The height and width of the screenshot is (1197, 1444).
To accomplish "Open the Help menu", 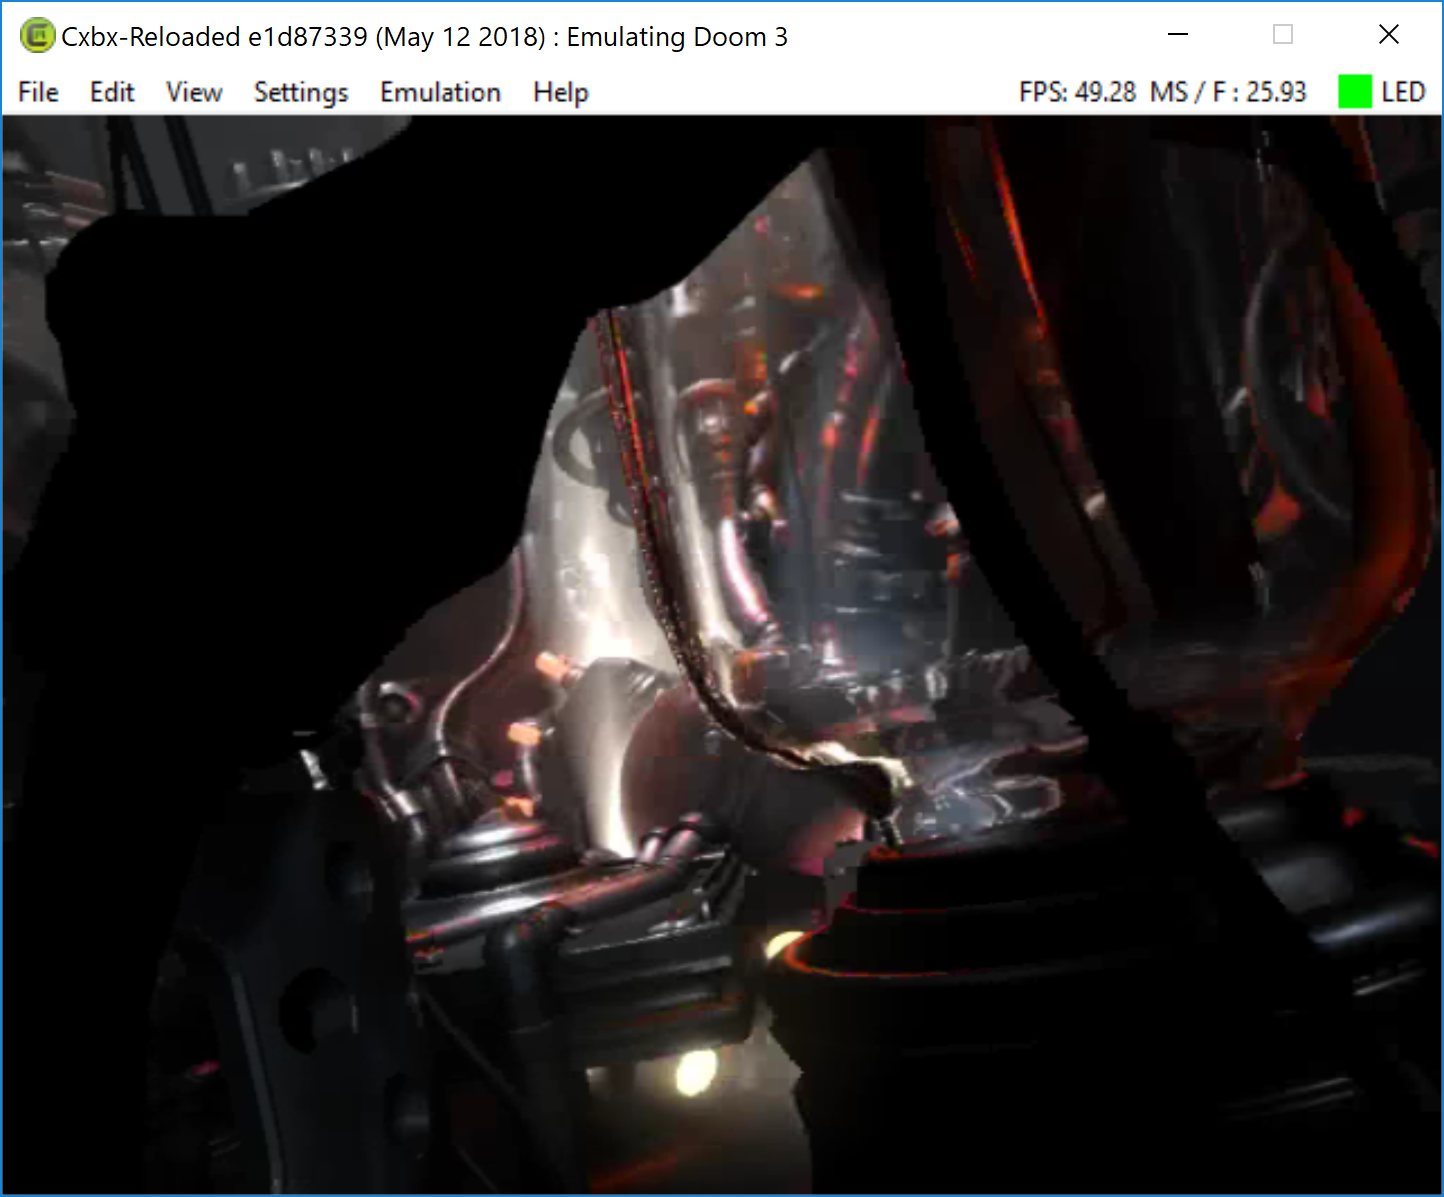I will 561,92.
